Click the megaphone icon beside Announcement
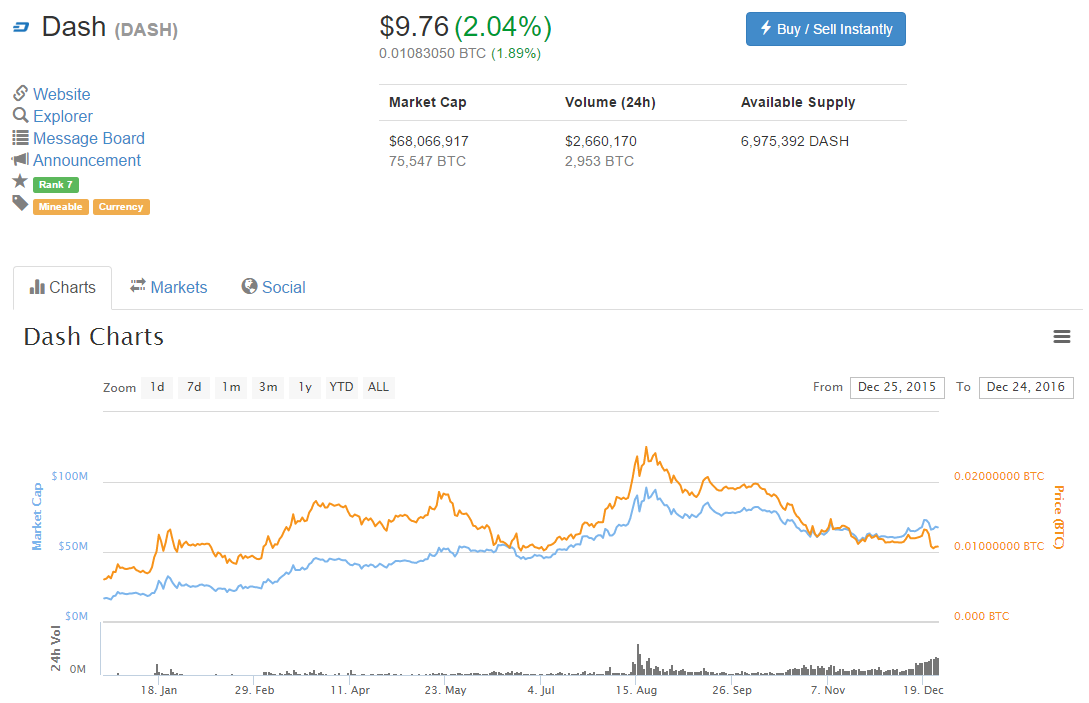This screenshot has width=1089, height=703. point(20,160)
